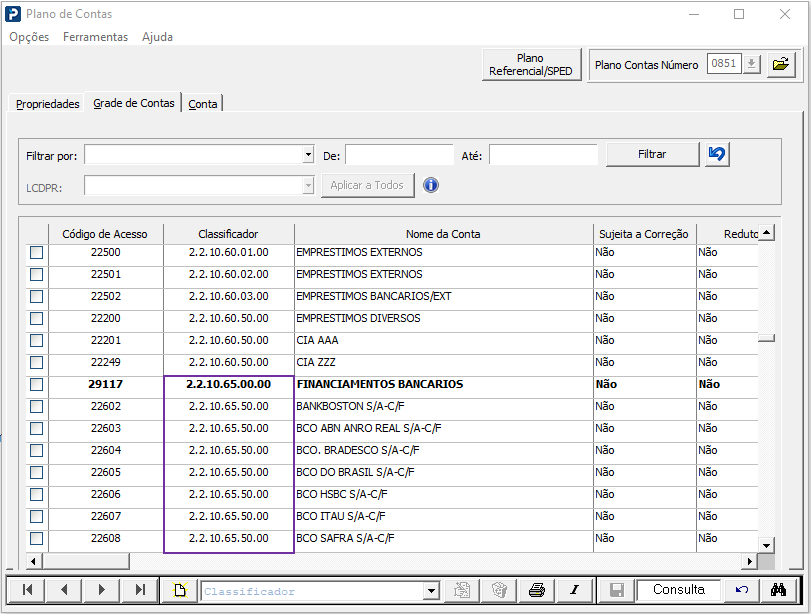Mark the BCO SAFRA row checkbox
The height and width of the screenshot is (614, 811).
(x=36, y=538)
